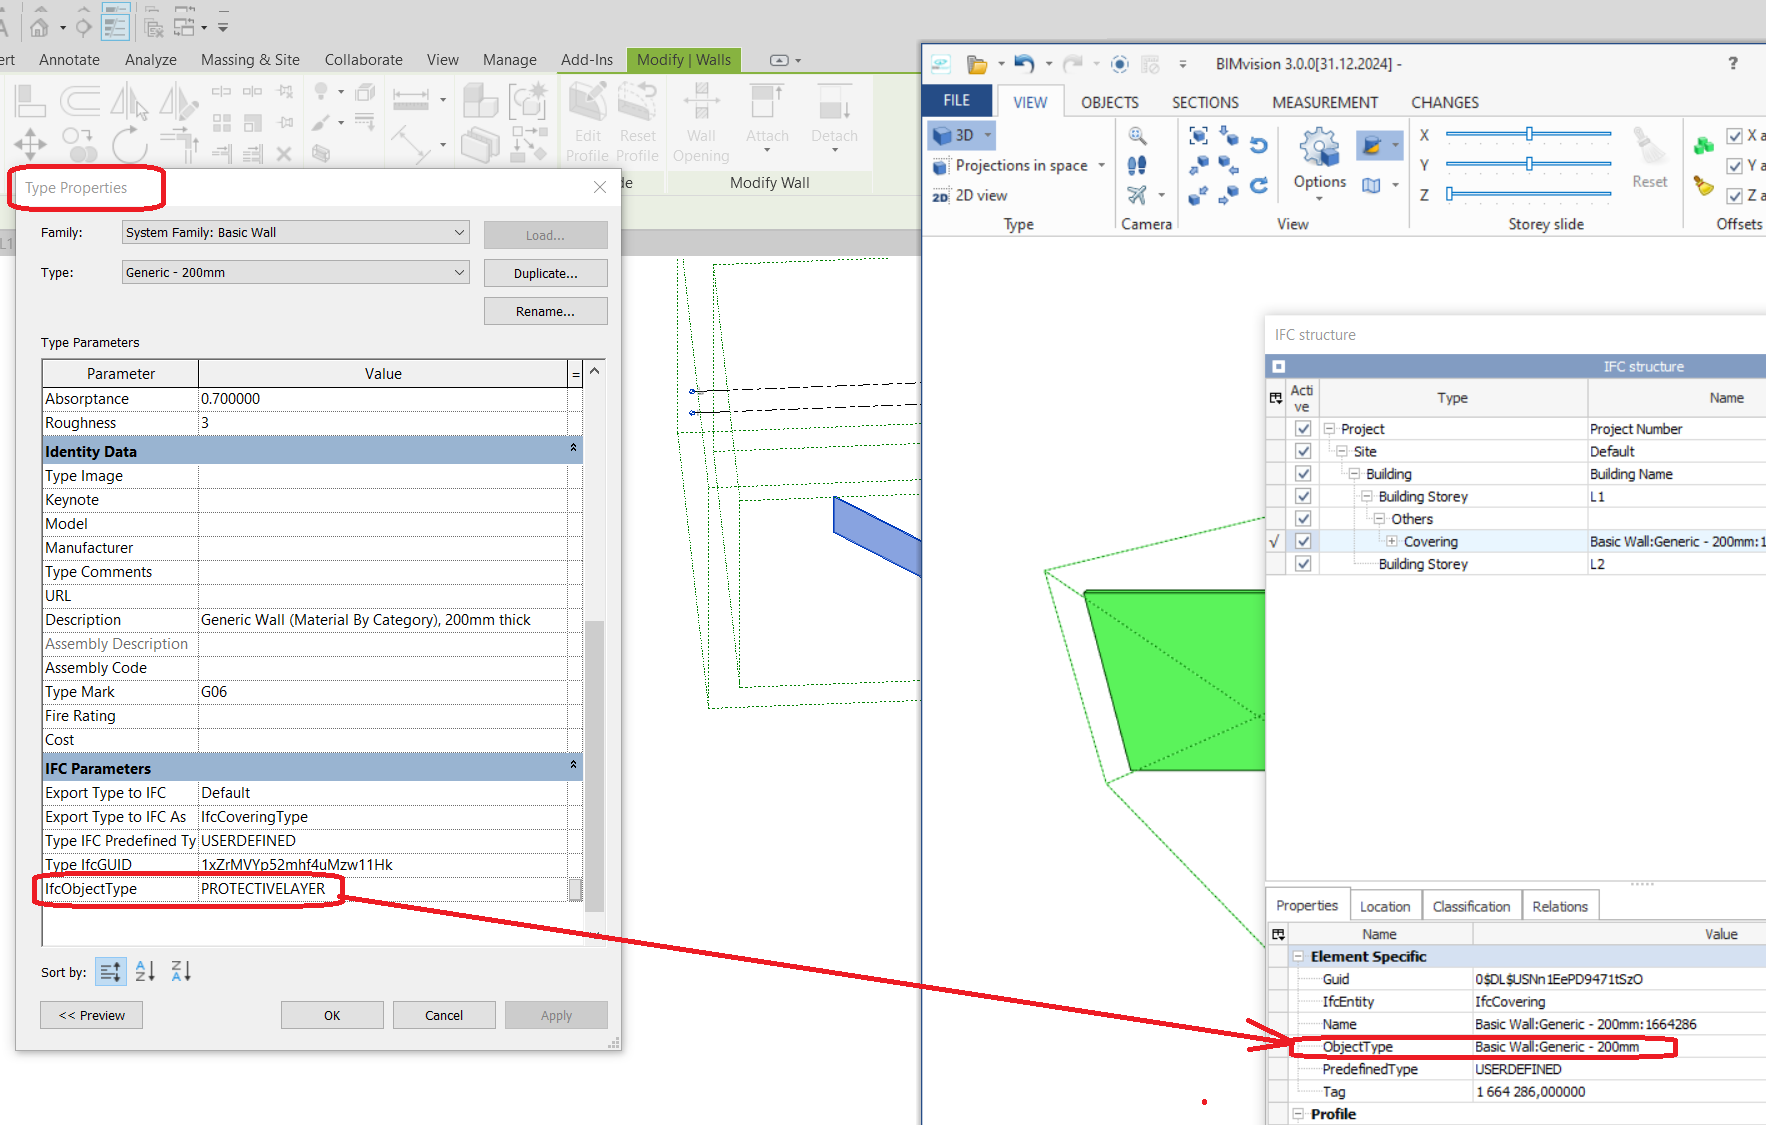Switch to the Relations tab in BIMvision
Image resolution: width=1766 pixels, height=1125 pixels.
pos(1560,905)
